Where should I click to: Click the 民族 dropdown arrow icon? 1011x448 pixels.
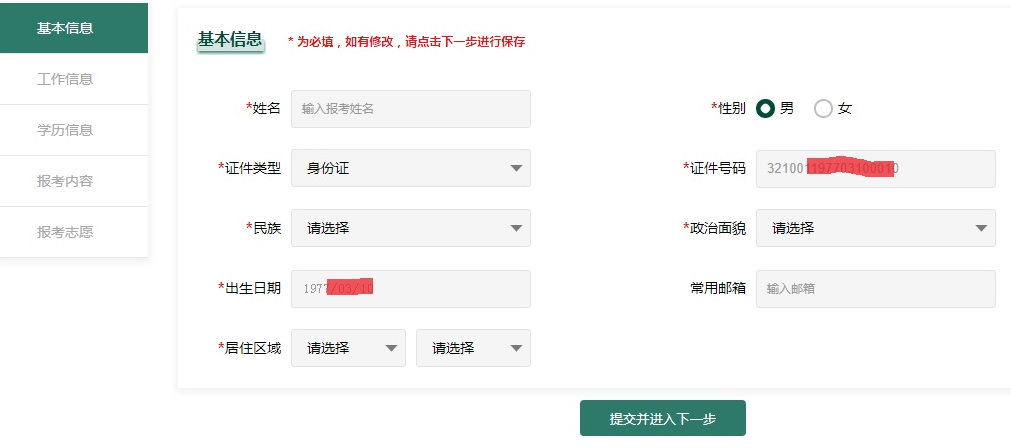[x=516, y=228]
